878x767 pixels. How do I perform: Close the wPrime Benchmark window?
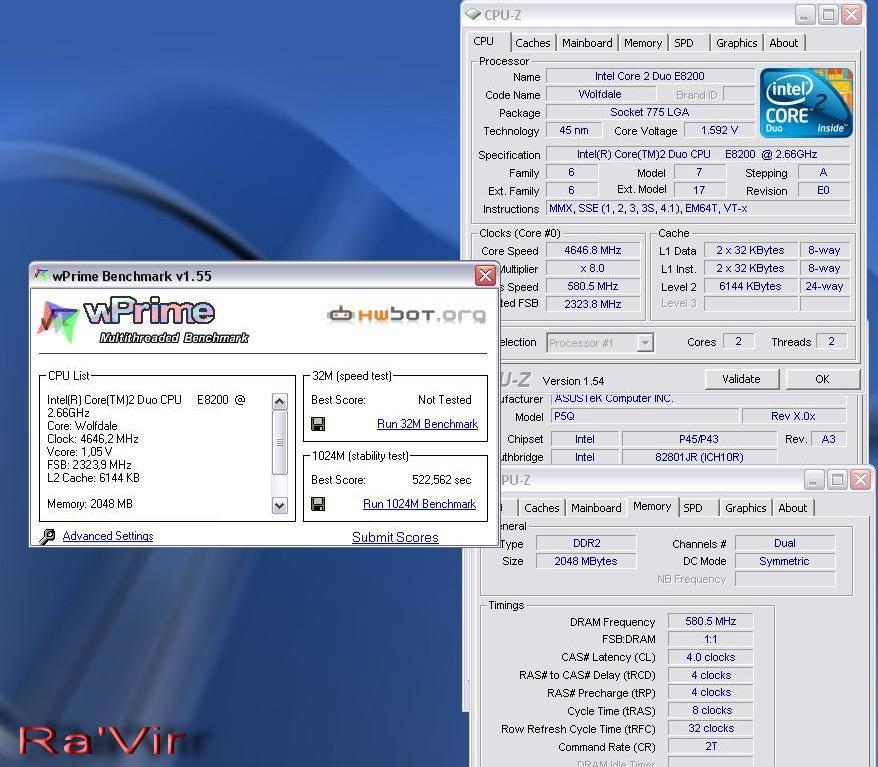tap(485, 275)
